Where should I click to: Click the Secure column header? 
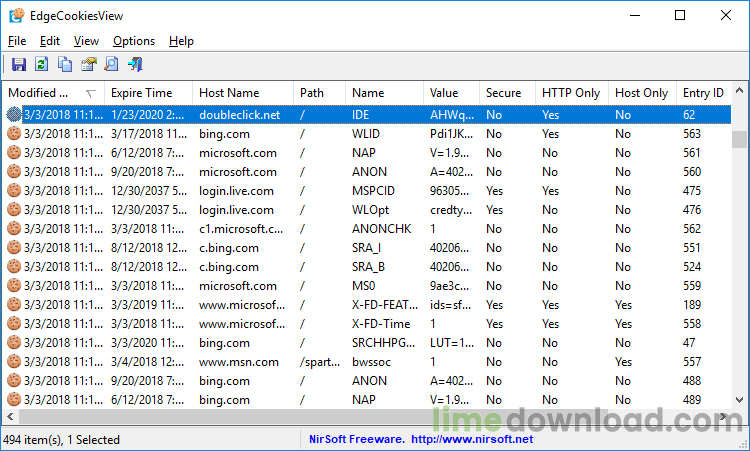504,93
